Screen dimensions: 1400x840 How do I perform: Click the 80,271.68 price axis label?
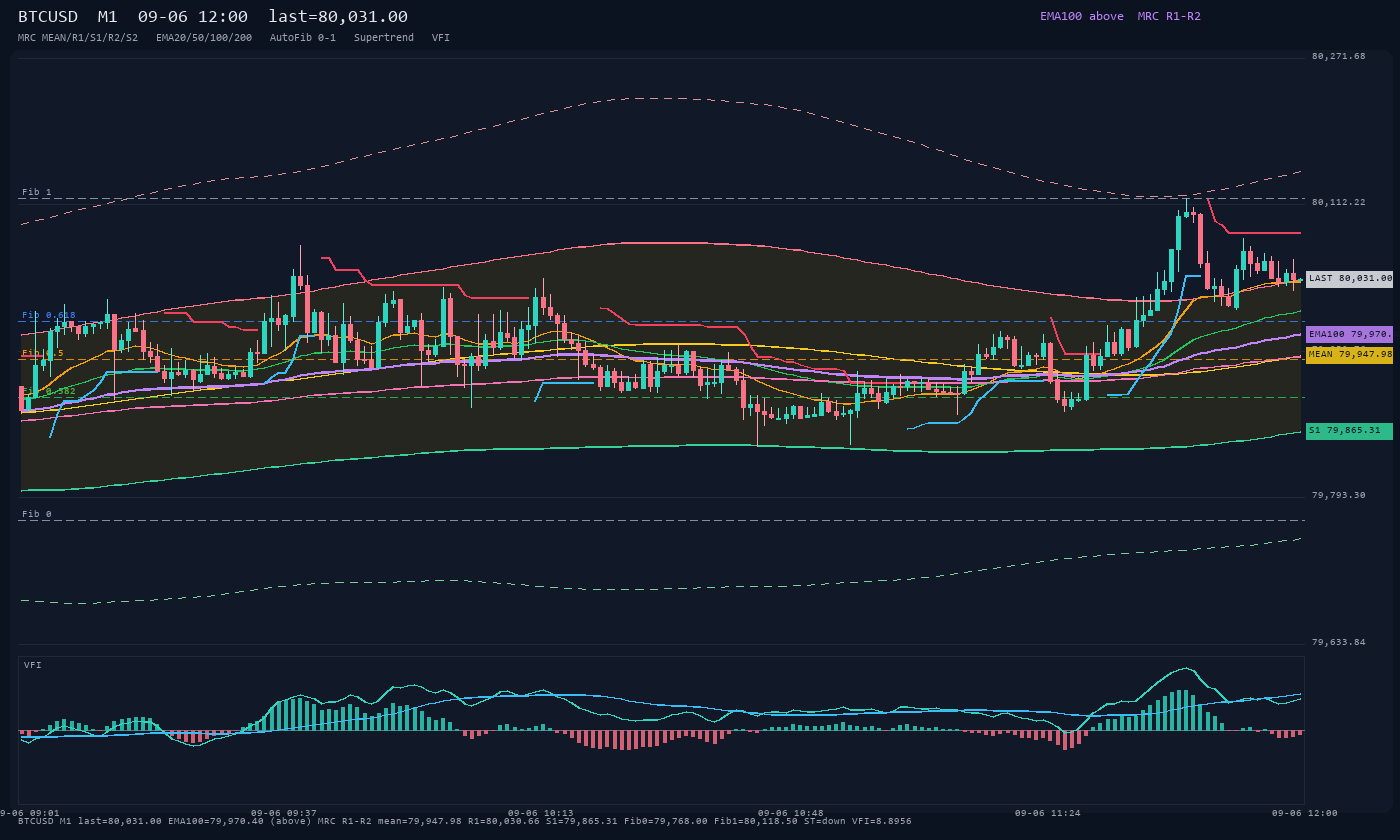point(1339,56)
